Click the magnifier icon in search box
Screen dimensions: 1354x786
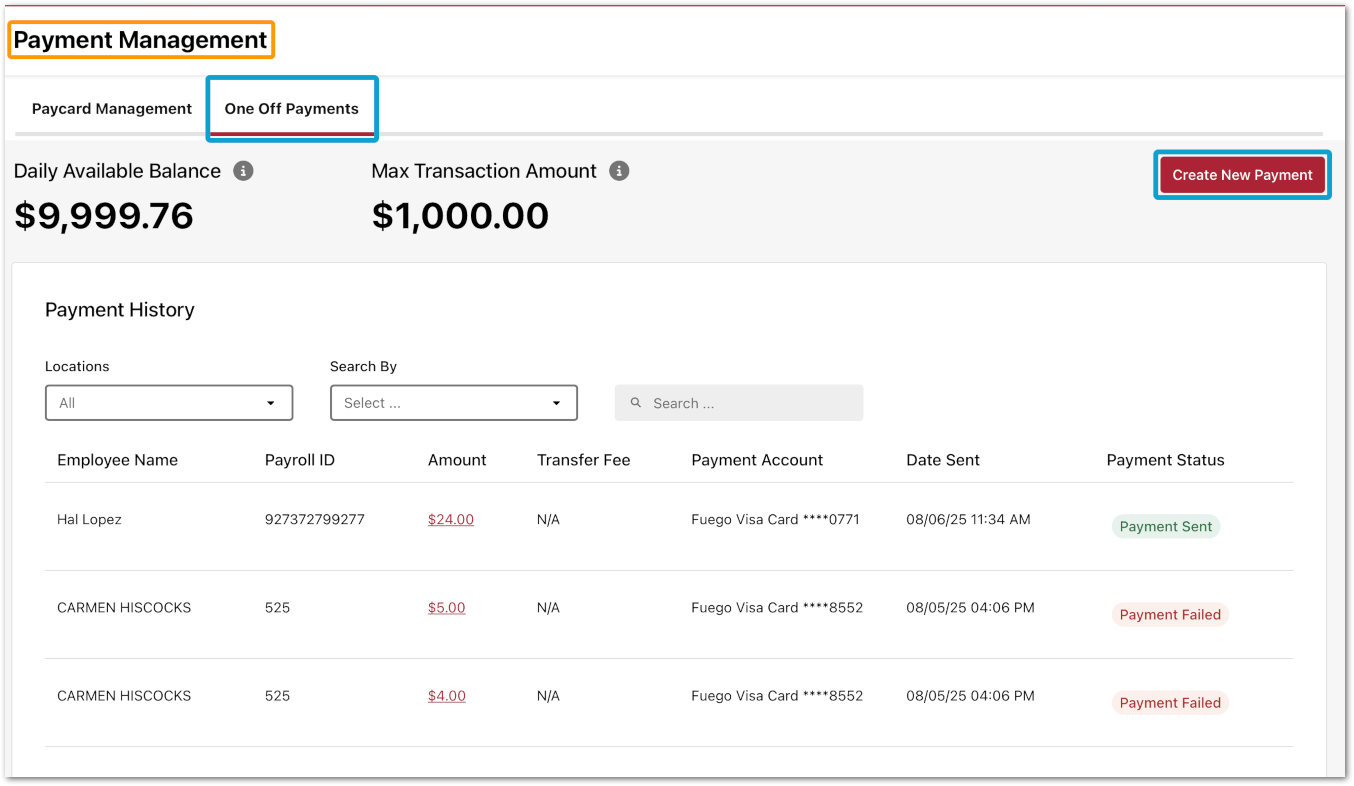pyautogui.click(x=636, y=403)
